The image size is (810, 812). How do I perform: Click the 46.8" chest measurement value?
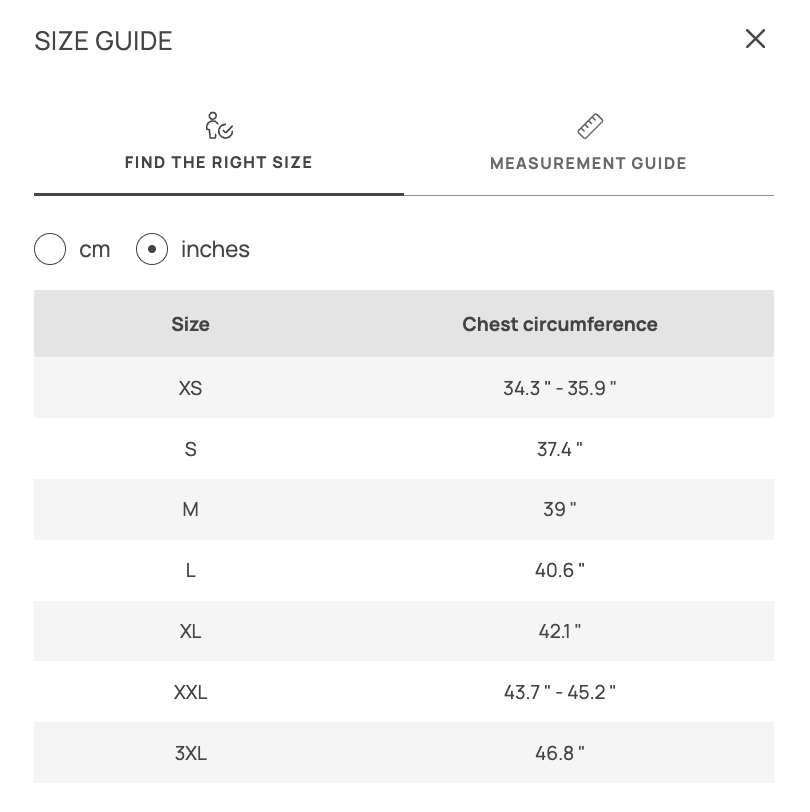click(560, 753)
